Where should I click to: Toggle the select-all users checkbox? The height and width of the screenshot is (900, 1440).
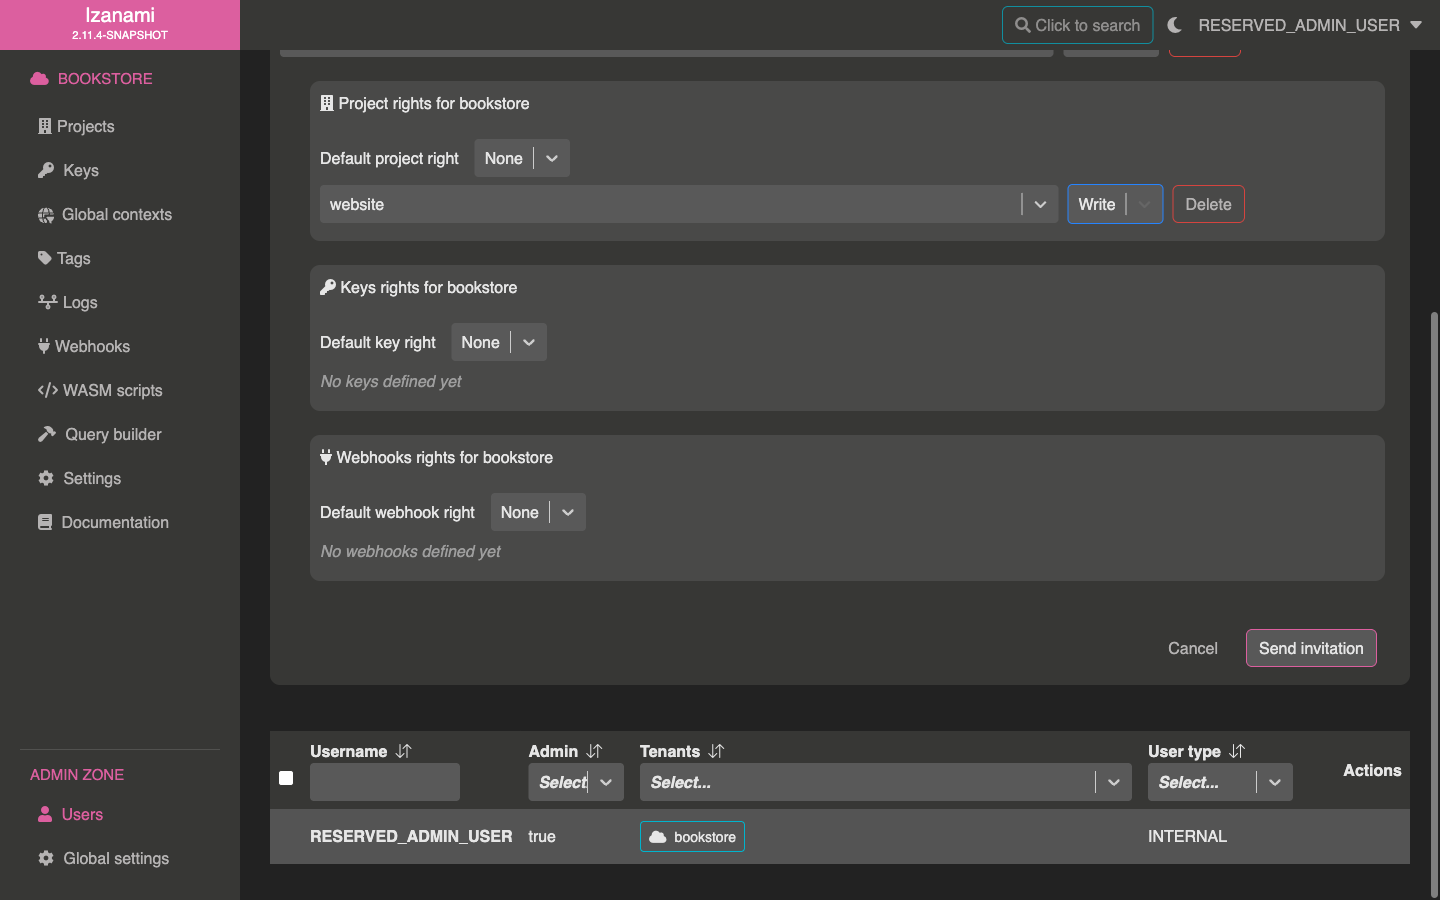pyautogui.click(x=286, y=778)
